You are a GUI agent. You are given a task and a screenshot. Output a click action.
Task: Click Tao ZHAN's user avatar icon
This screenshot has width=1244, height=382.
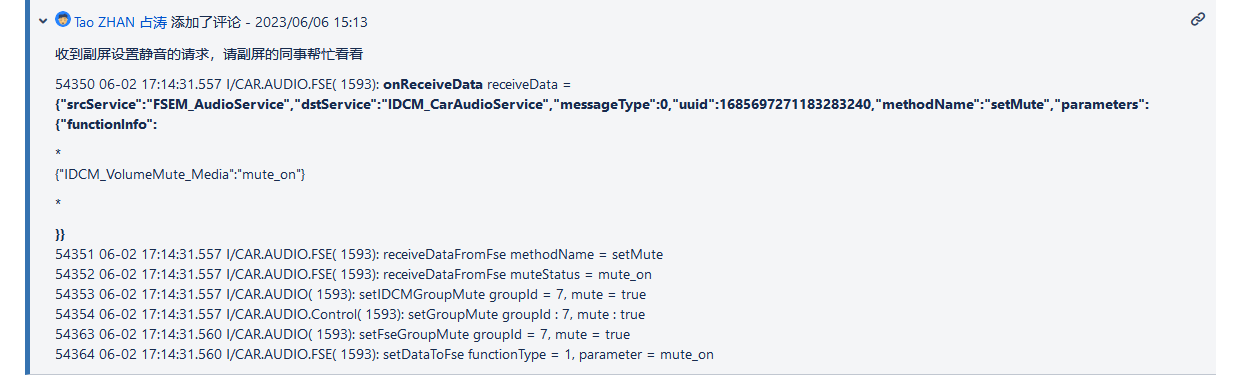[63, 20]
